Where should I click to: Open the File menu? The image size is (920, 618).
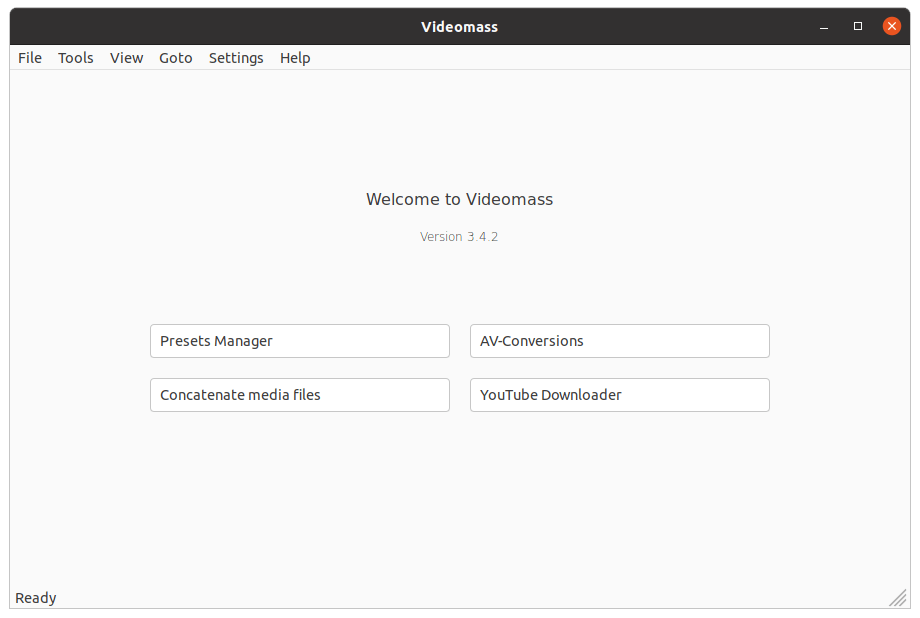tap(30, 58)
